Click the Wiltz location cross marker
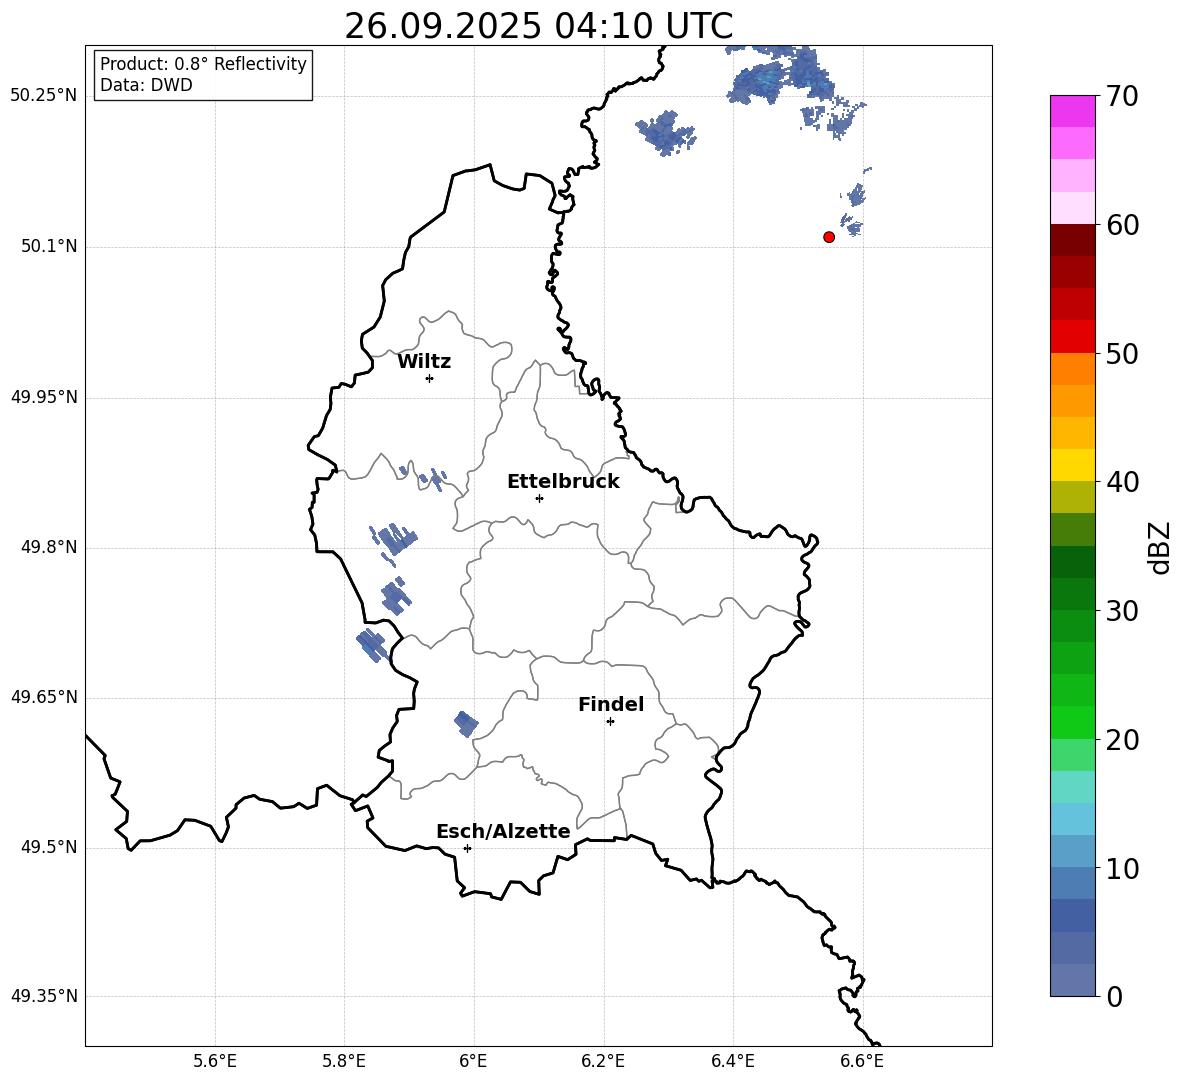Viewport: 1184px width, 1081px height. 430,378
